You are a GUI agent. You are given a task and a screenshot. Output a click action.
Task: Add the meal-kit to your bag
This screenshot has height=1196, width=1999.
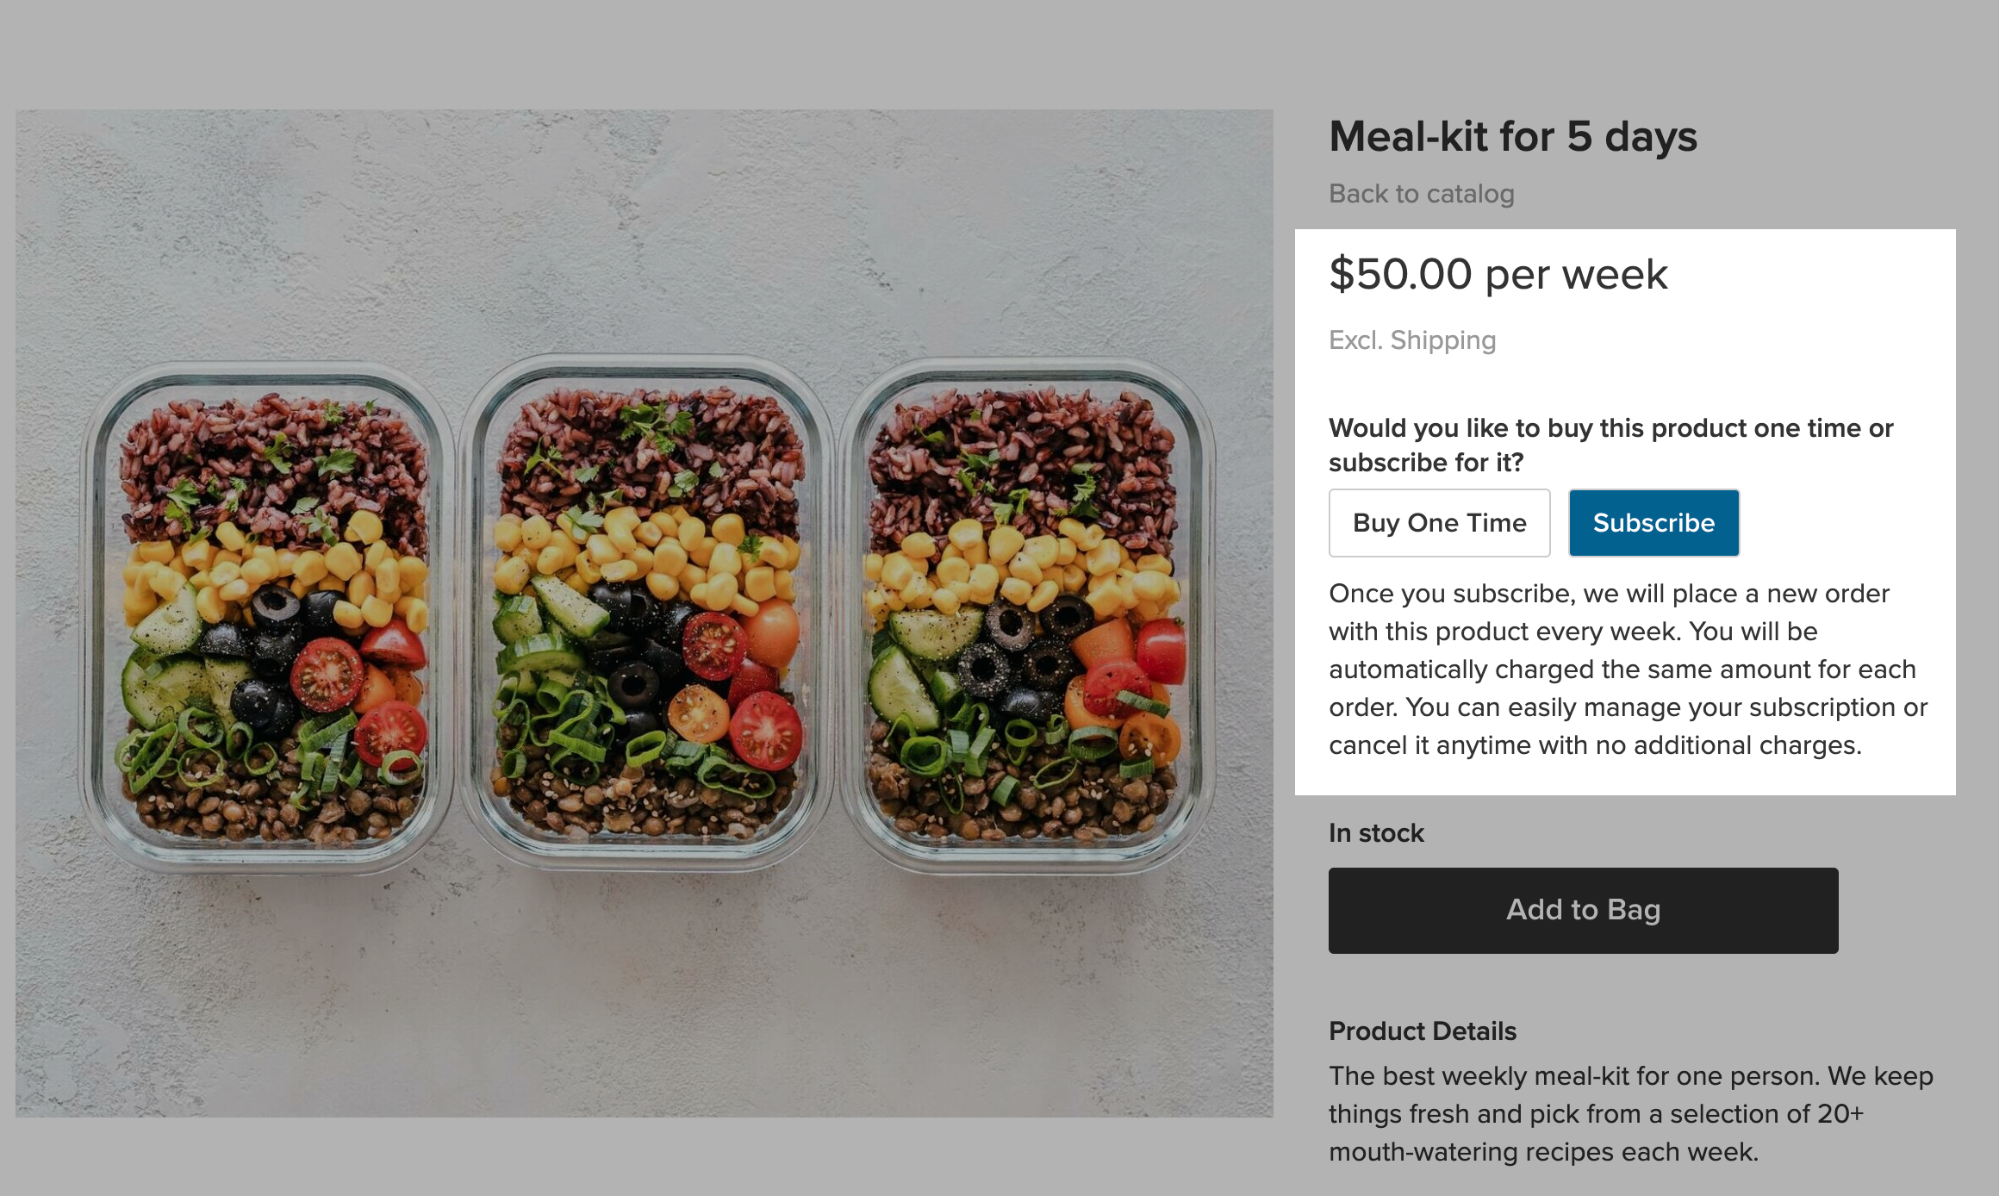1582,909
